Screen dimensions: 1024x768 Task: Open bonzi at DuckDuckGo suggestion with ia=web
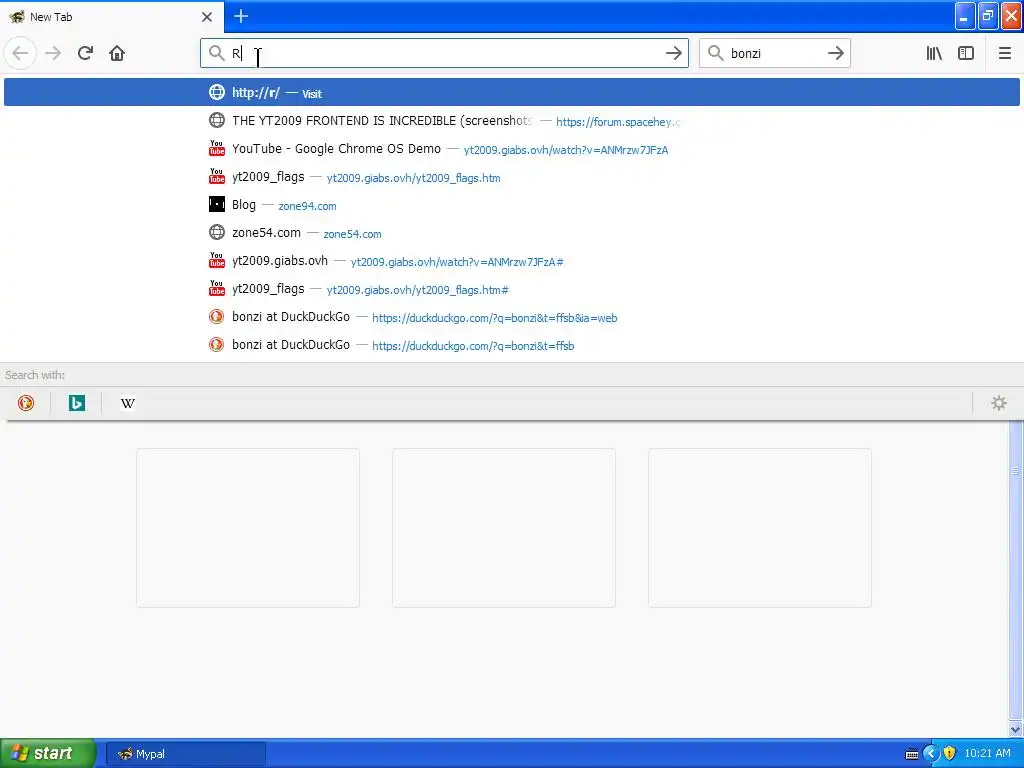point(511,317)
